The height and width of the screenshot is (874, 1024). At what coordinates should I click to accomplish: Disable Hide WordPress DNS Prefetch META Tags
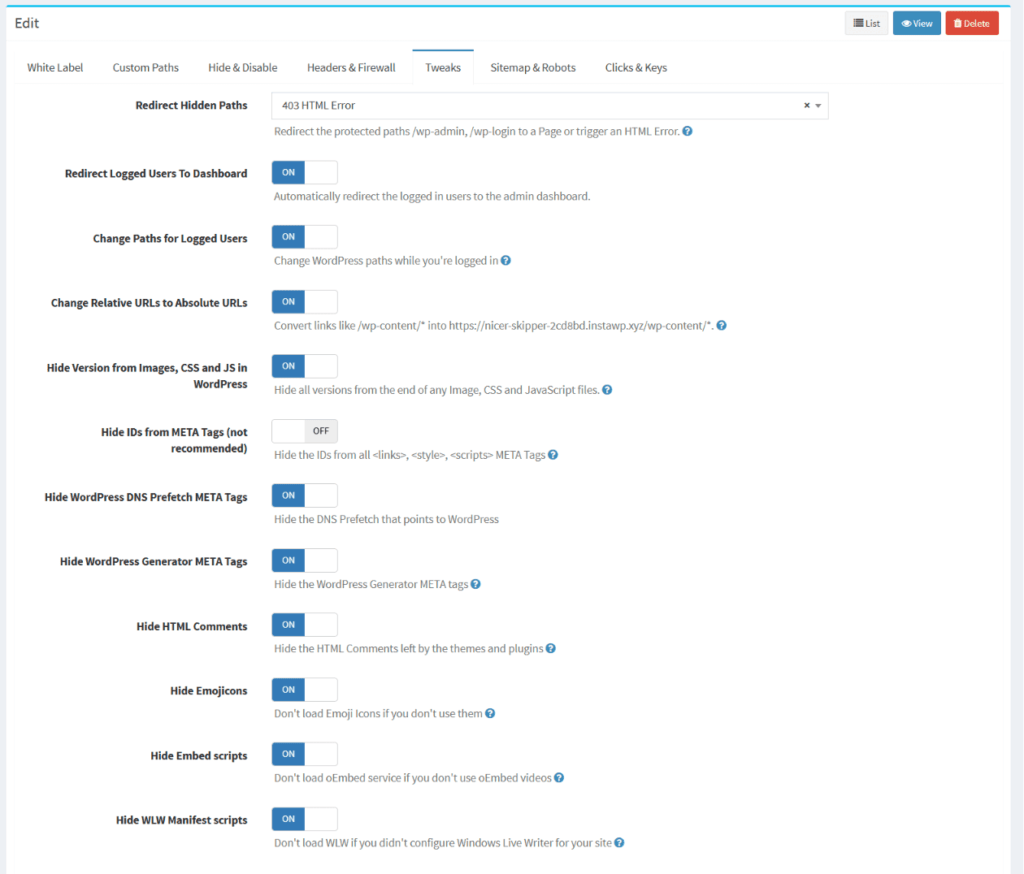304,495
